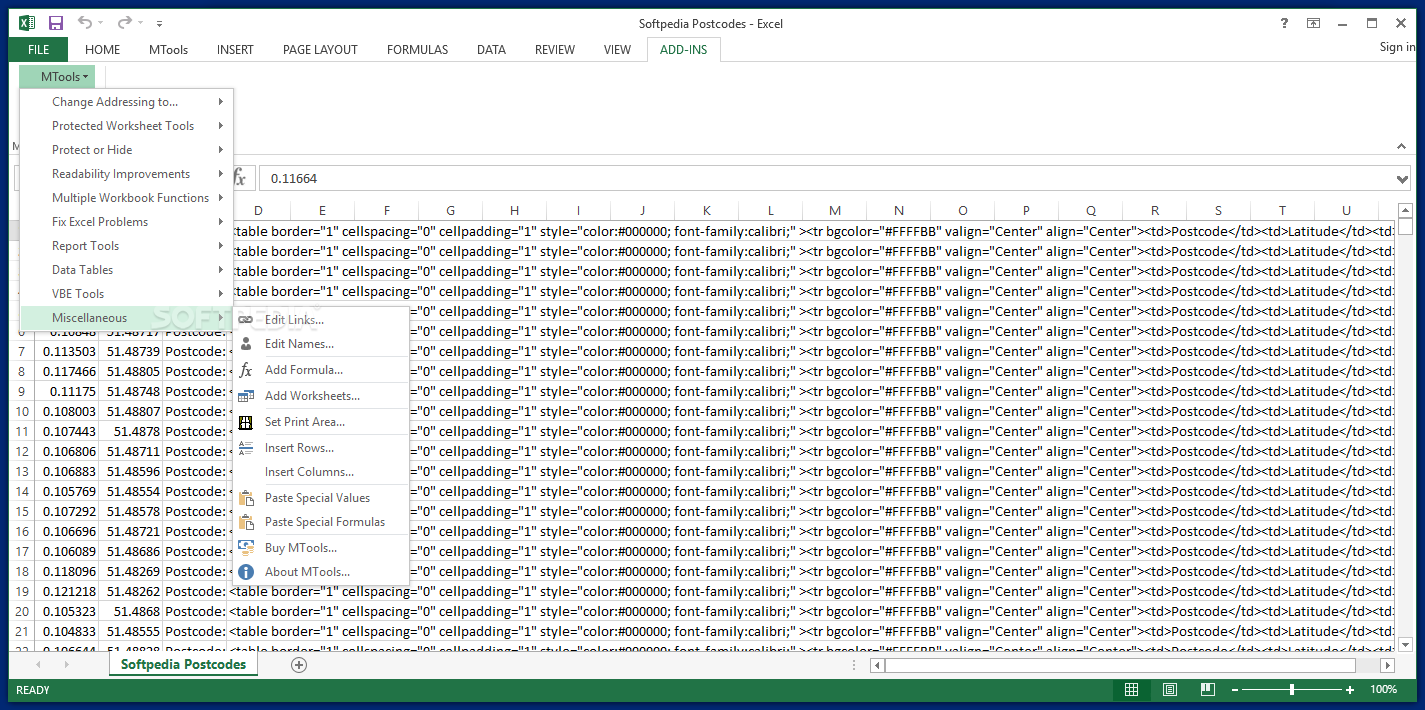This screenshot has height=710, width=1425.
Task: Click the Buy MTools icon
Action: click(246, 548)
